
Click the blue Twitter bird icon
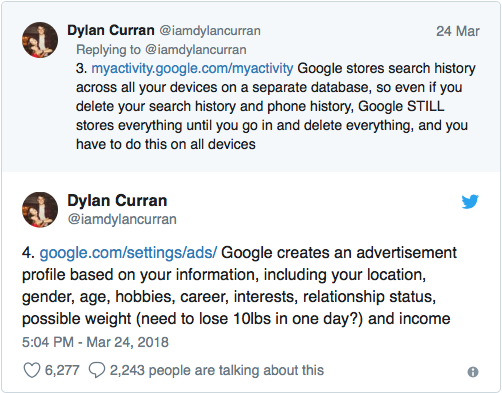pyautogui.click(x=470, y=201)
